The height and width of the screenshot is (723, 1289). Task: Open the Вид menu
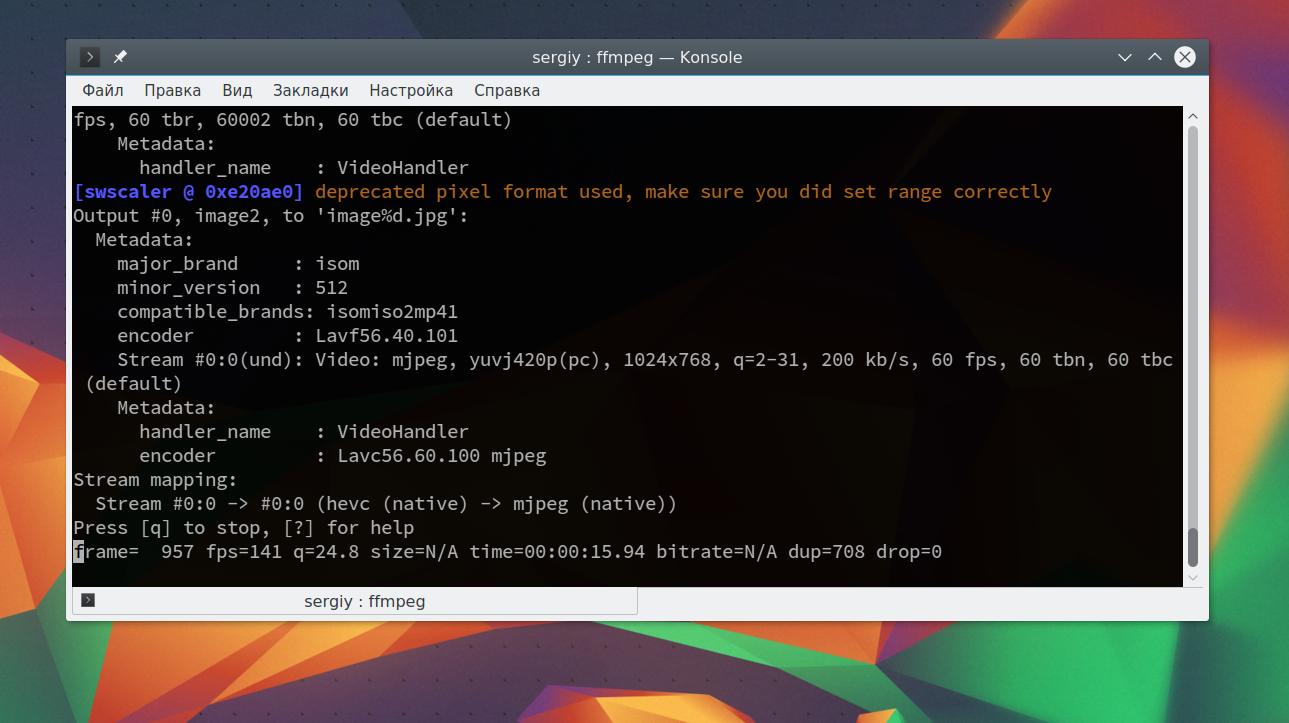(237, 90)
